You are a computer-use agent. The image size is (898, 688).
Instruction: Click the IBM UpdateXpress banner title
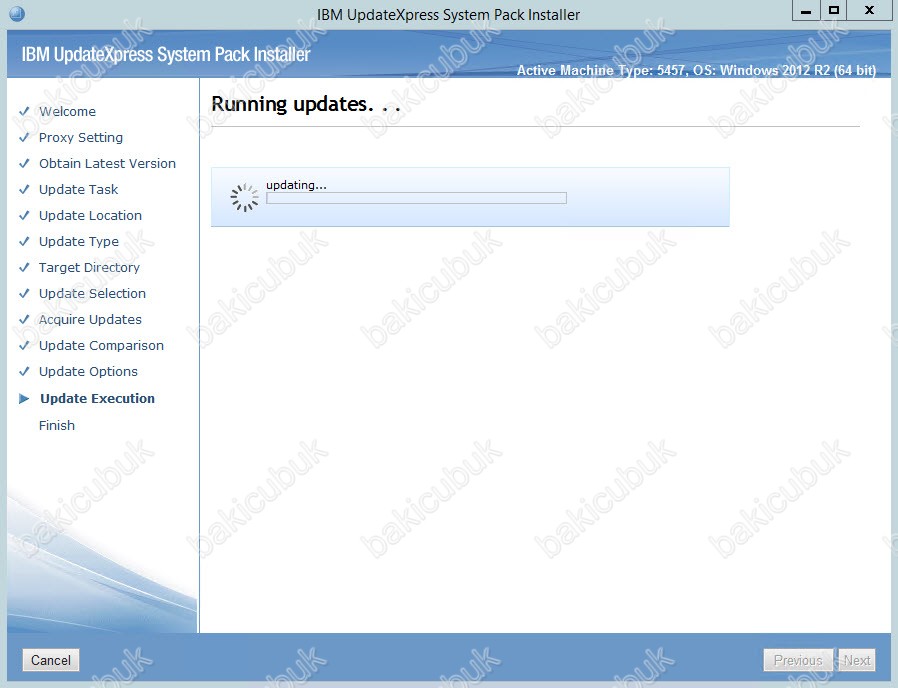[x=166, y=54]
